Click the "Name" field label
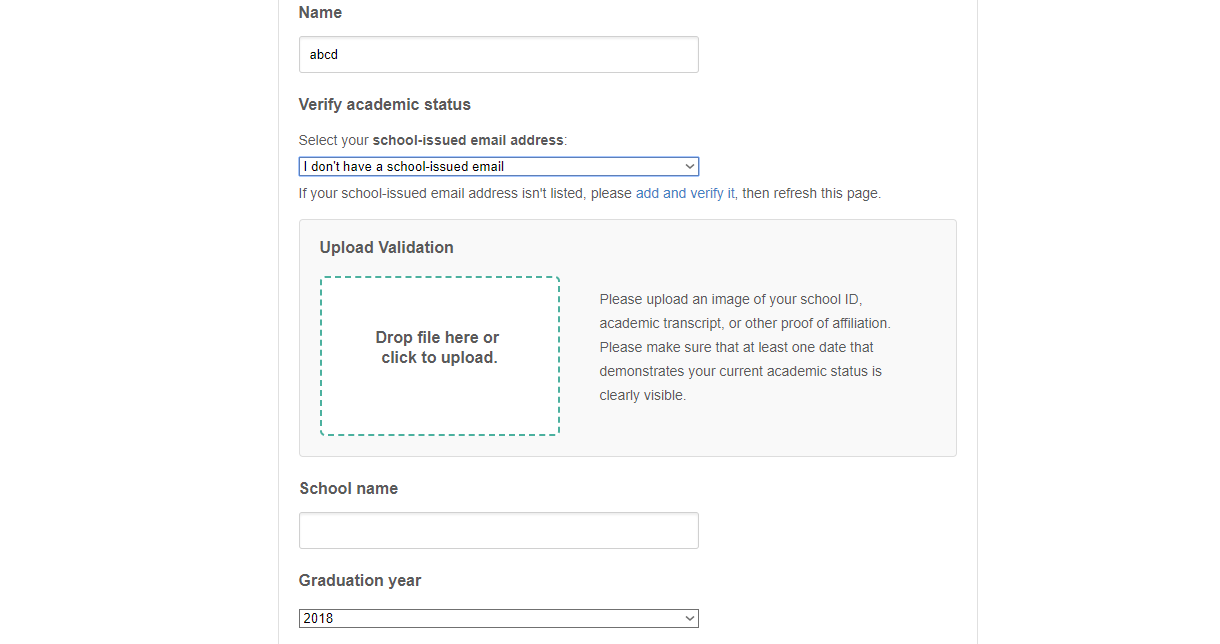This screenshot has height=644, width=1220. click(x=320, y=13)
